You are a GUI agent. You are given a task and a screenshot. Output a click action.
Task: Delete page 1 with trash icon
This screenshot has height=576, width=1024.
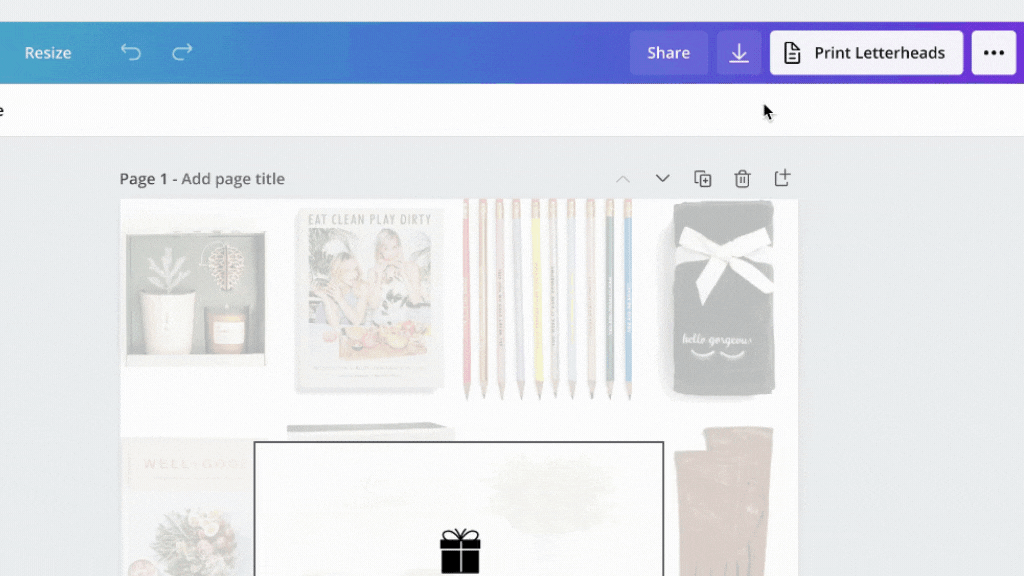742,178
